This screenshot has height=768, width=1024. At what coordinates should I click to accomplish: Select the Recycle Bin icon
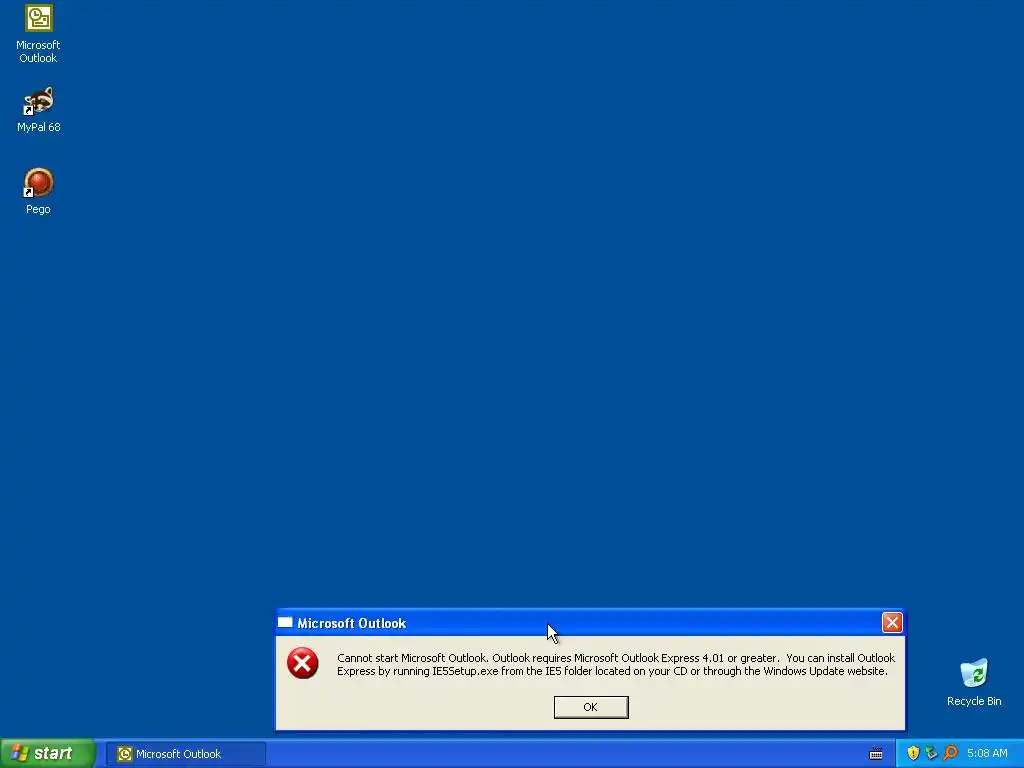974,683
